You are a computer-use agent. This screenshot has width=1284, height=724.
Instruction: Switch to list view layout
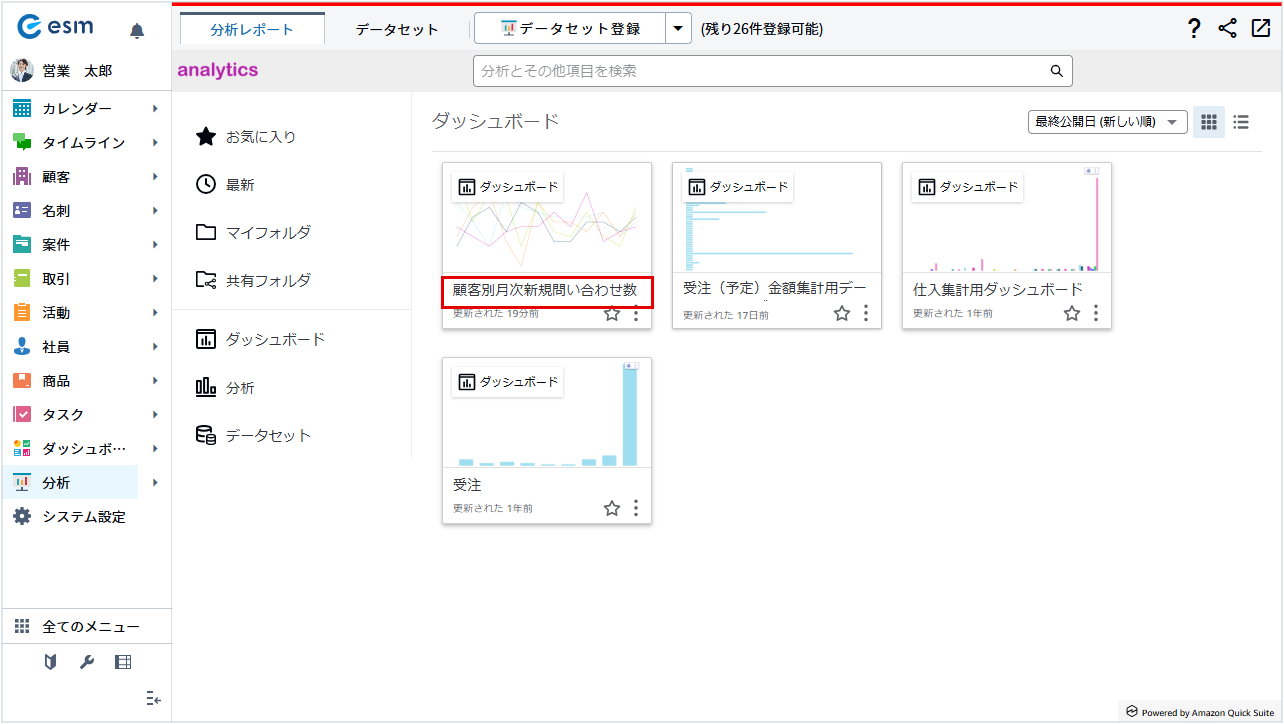[1241, 122]
